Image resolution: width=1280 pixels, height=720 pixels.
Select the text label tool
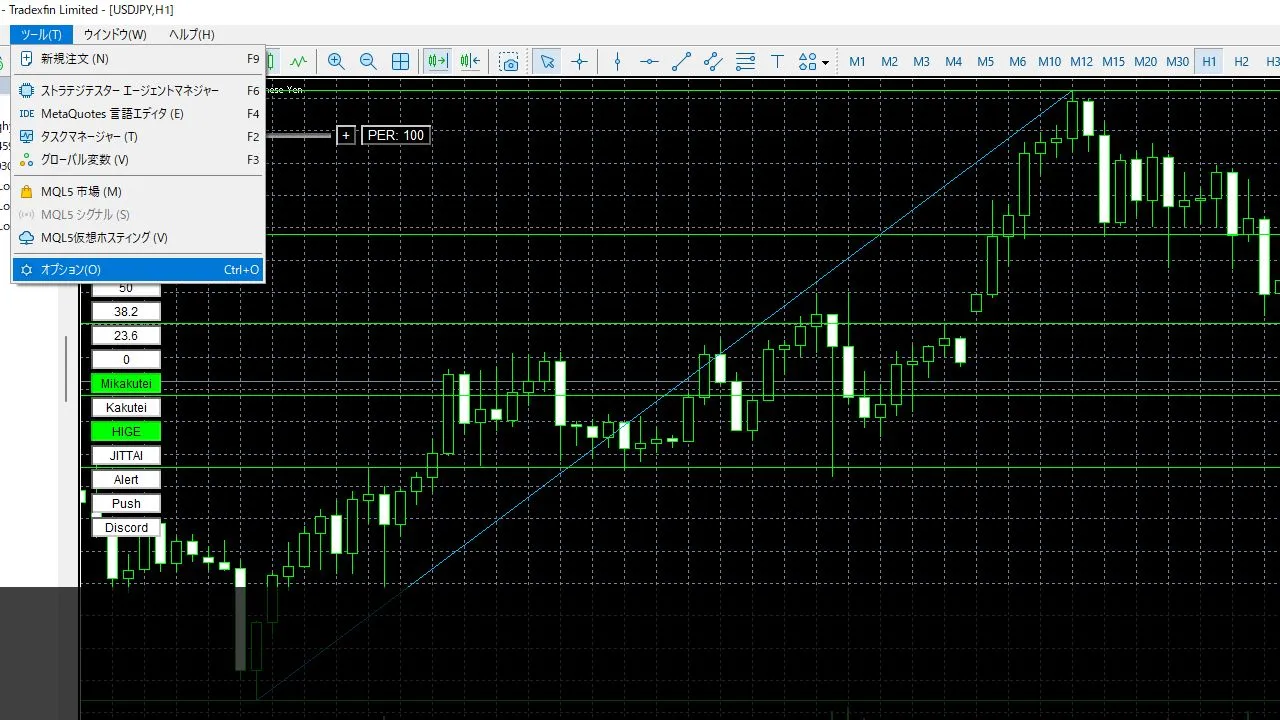point(777,61)
